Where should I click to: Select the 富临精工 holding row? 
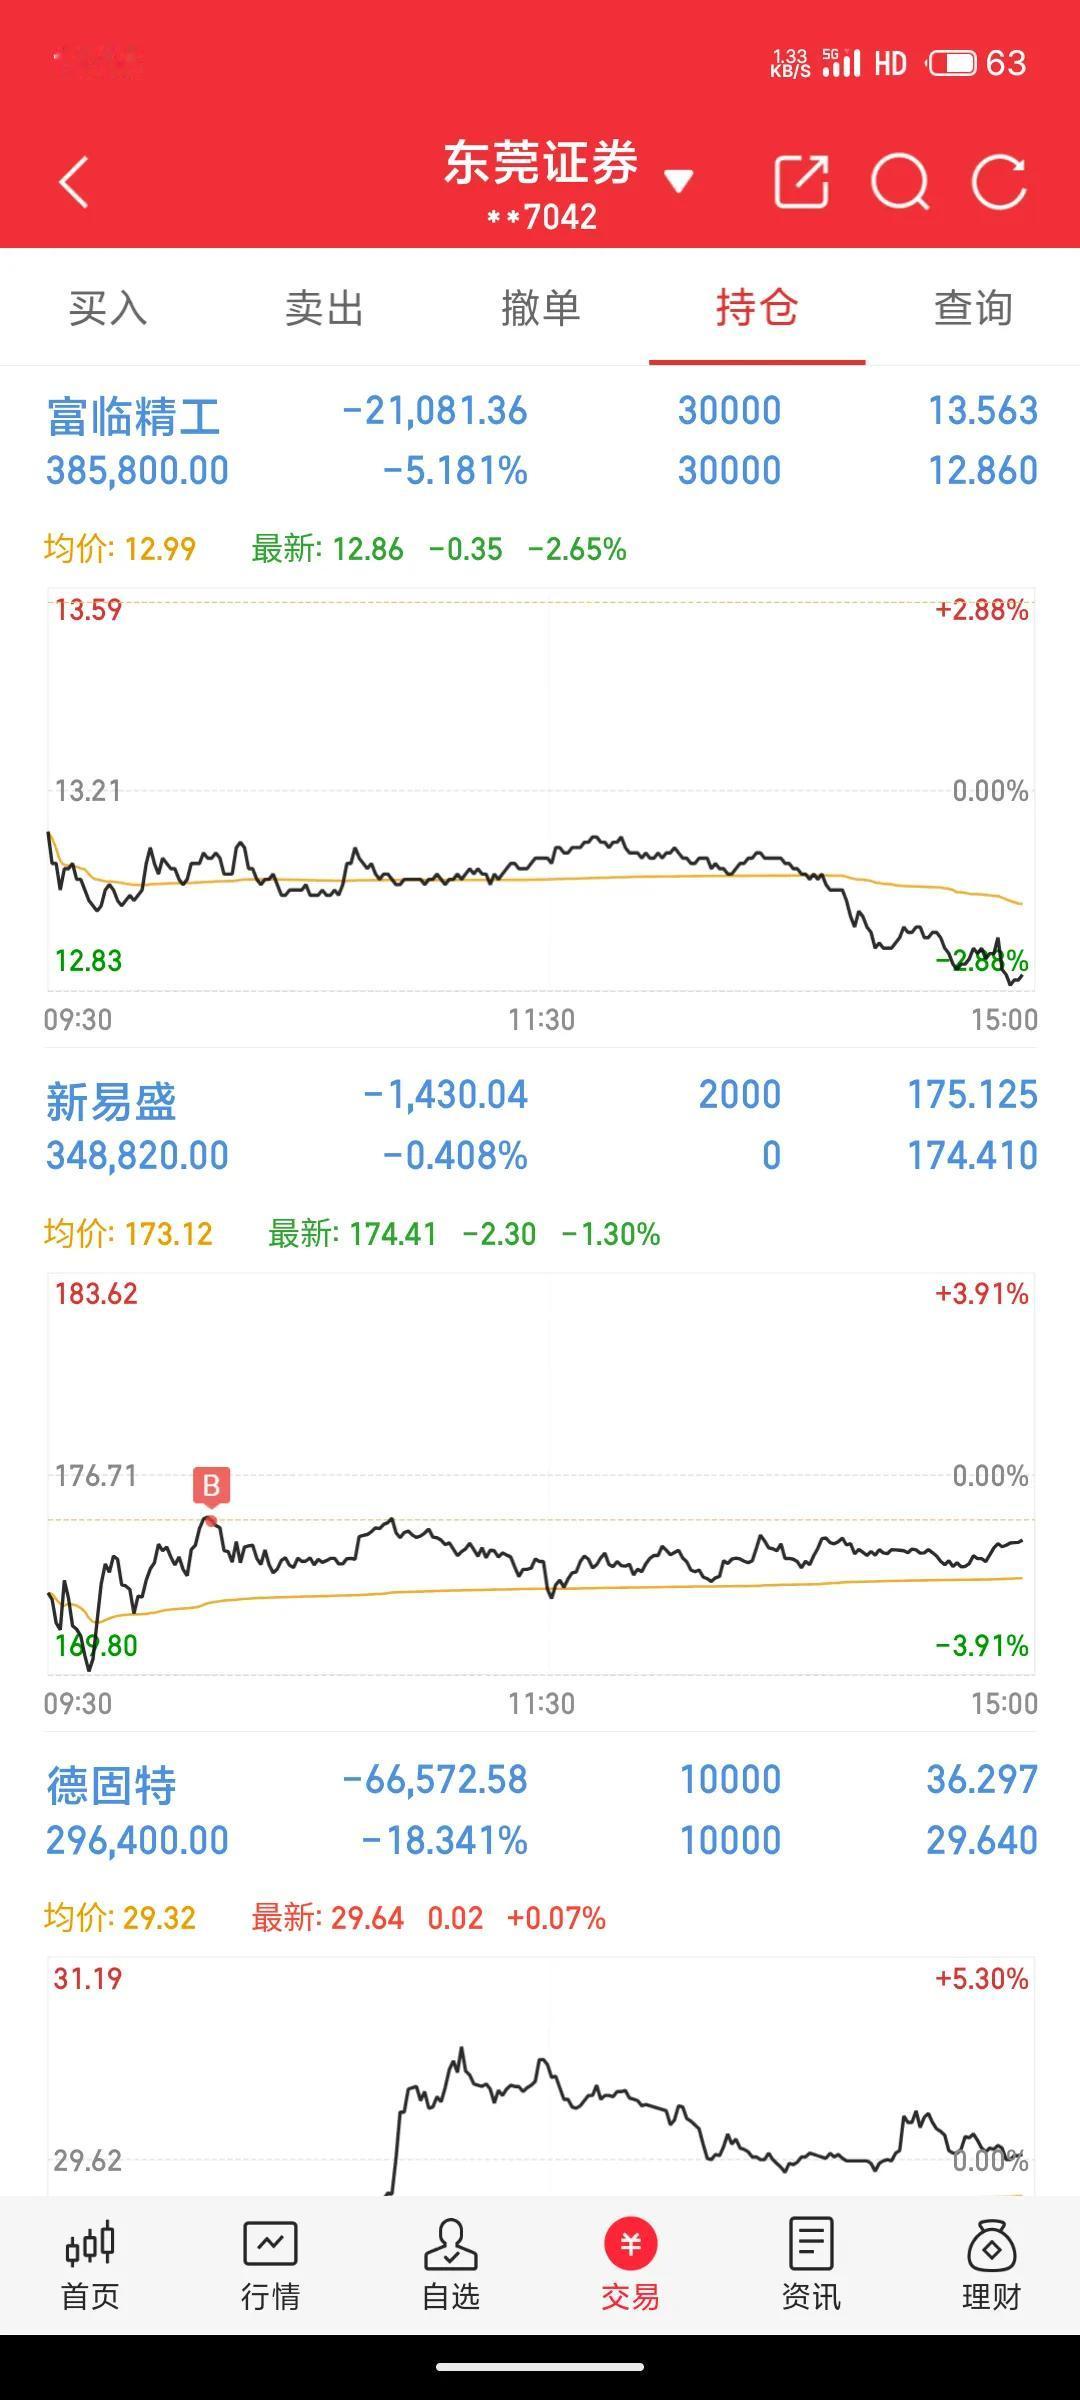tap(541, 440)
